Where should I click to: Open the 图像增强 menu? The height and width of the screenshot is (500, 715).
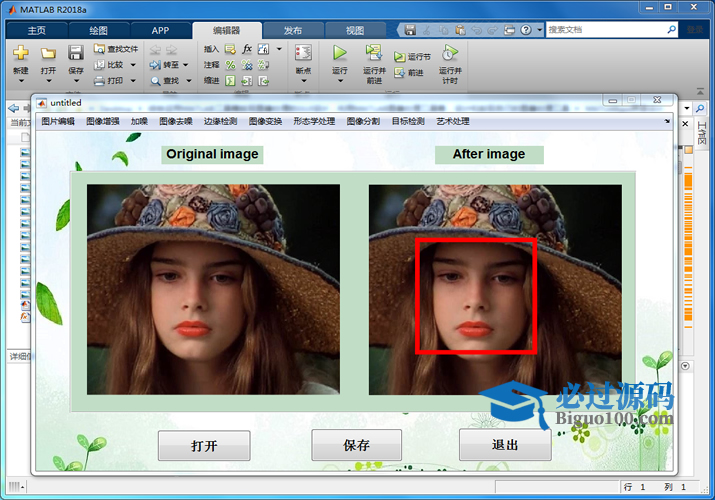(x=103, y=121)
